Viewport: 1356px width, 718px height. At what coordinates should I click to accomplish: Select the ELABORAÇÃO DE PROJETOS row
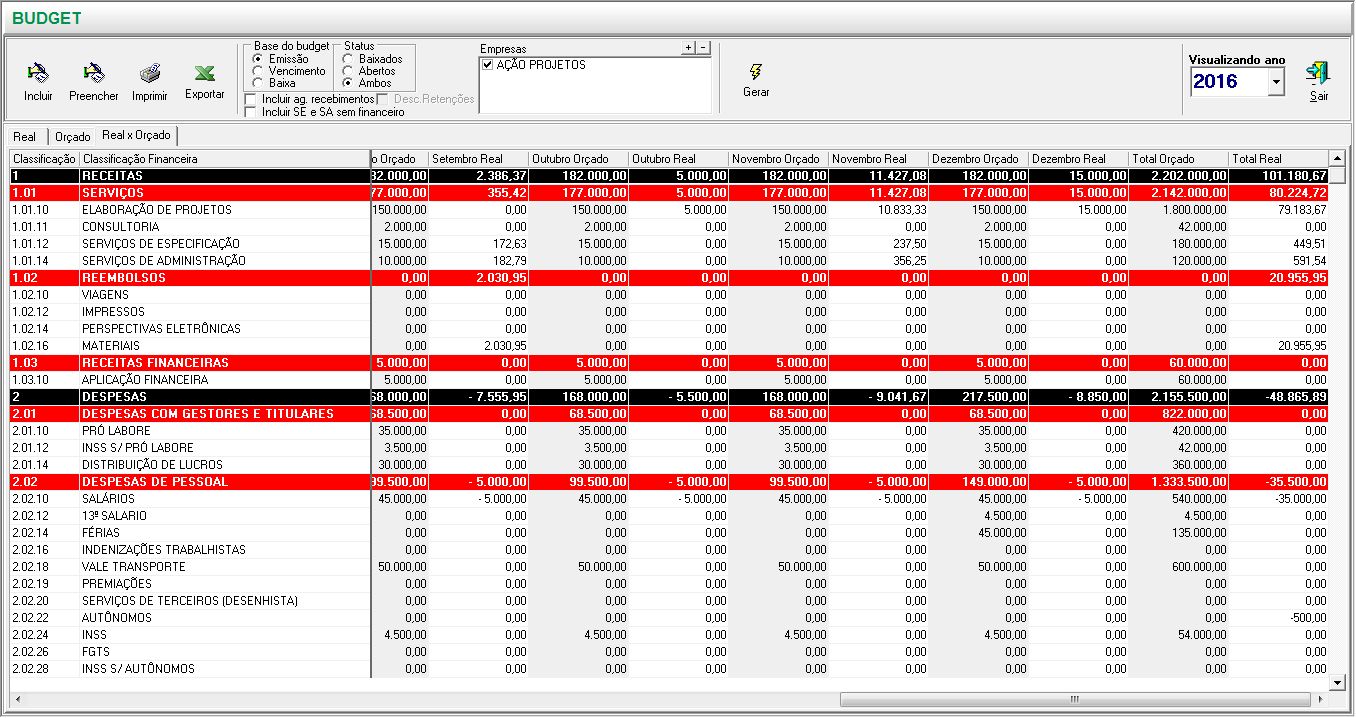156,210
